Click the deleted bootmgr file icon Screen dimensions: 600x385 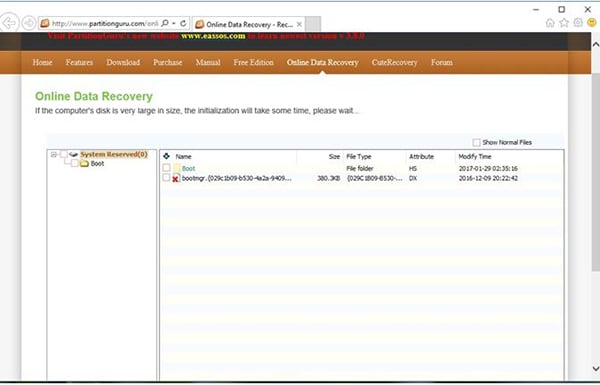coord(176,178)
